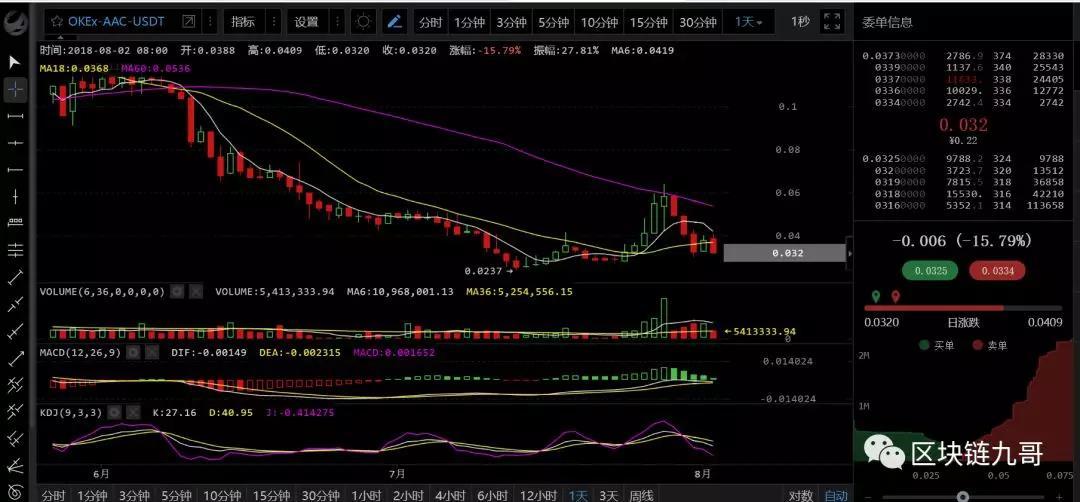
Task: Select bottom bar 1小时 interval
Action: tap(366, 495)
